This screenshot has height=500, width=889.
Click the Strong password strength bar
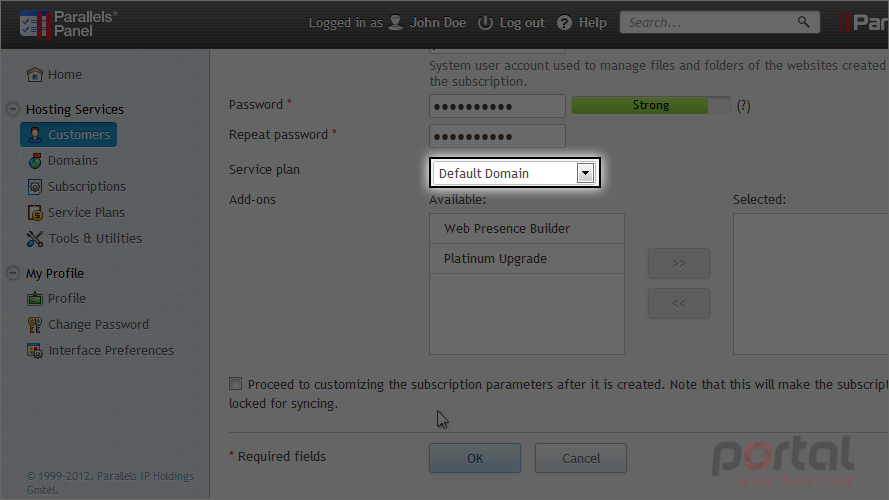coord(650,105)
